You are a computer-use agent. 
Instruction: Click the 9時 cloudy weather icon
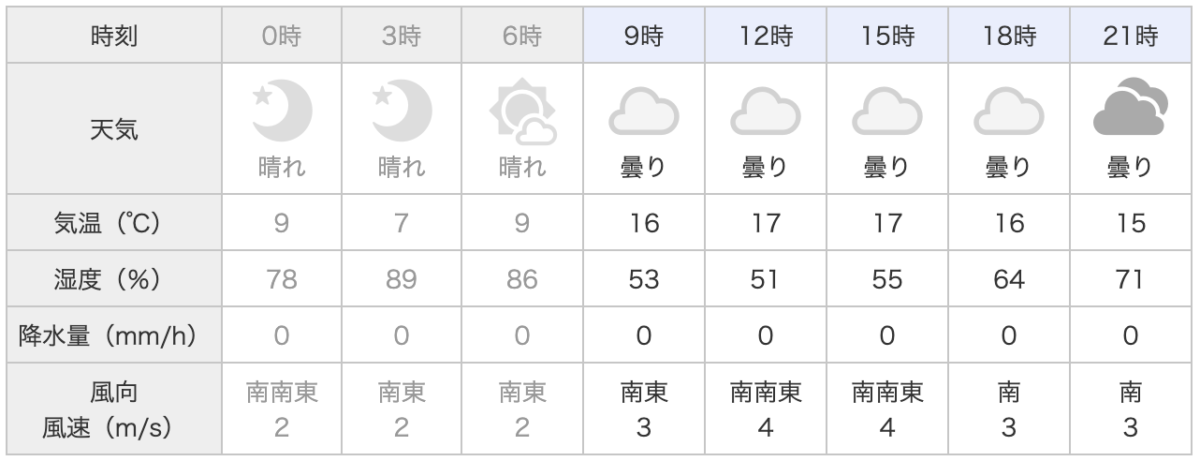click(643, 111)
